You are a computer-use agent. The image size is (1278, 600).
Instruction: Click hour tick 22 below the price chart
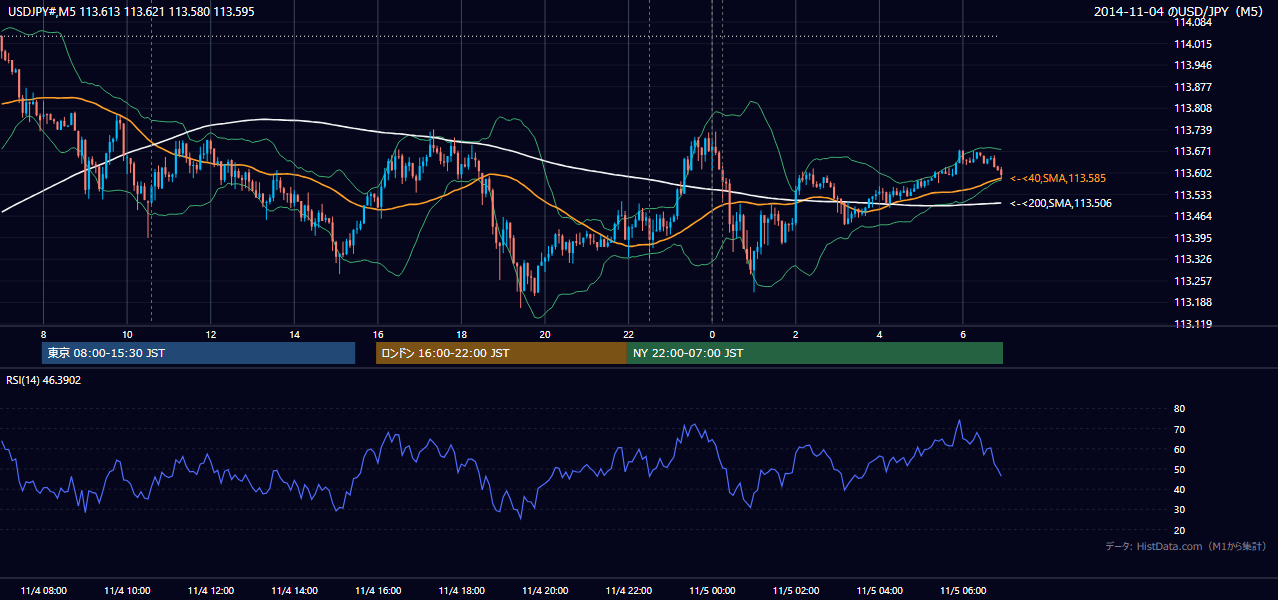pyautogui.click(x=628, y=334)
